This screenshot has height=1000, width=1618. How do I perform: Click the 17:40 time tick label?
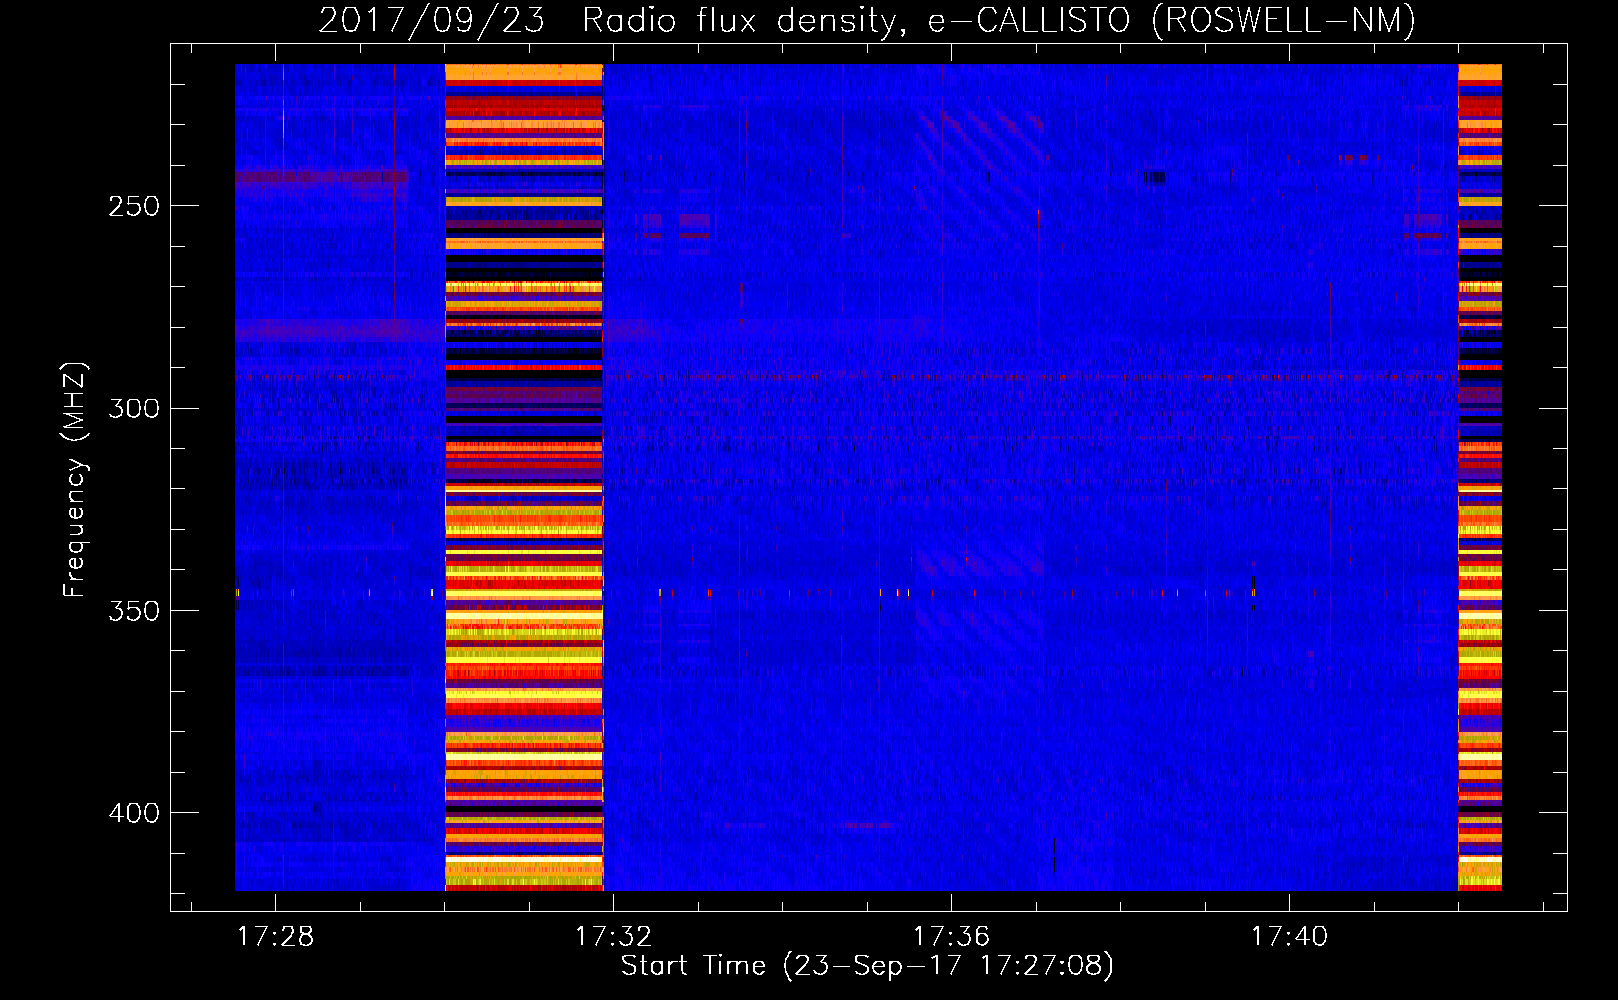point(1289,936)
